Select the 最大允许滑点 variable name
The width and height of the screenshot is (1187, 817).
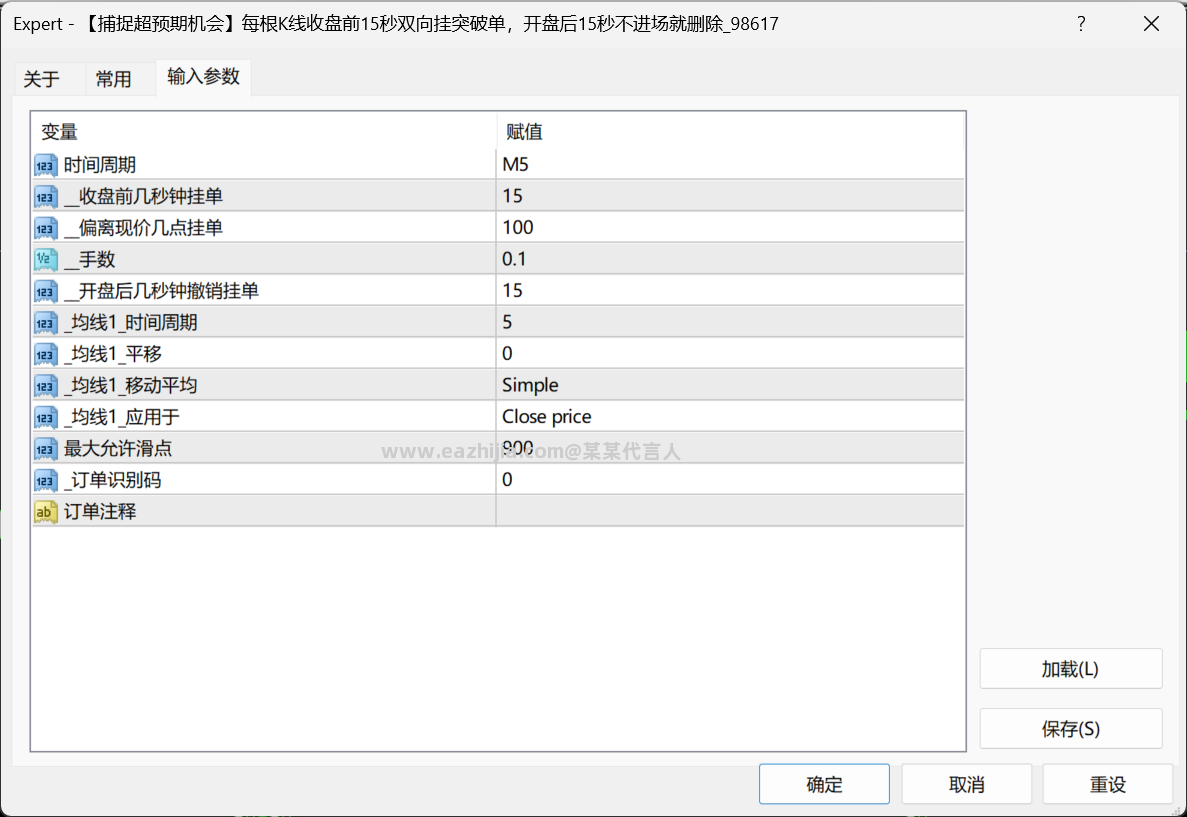pos(118,449)
